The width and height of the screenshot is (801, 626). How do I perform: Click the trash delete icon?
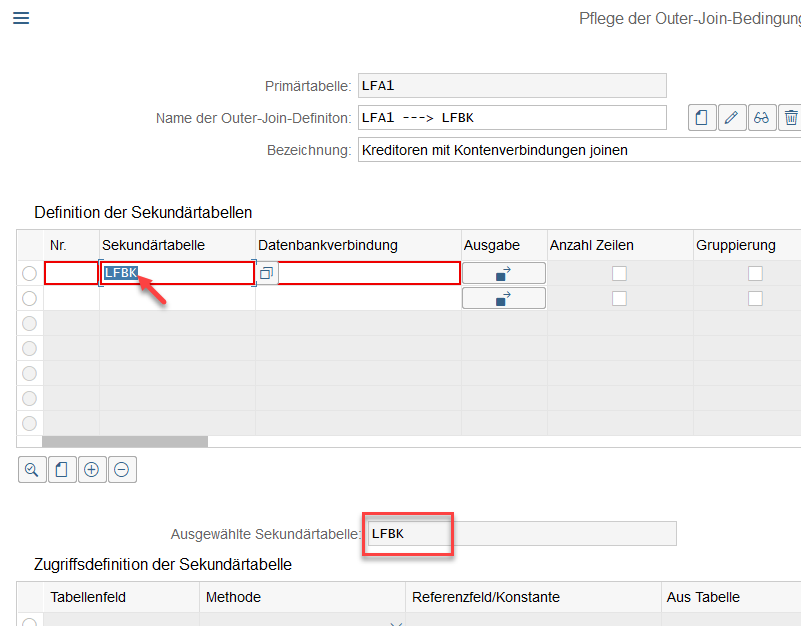[790, 118]
